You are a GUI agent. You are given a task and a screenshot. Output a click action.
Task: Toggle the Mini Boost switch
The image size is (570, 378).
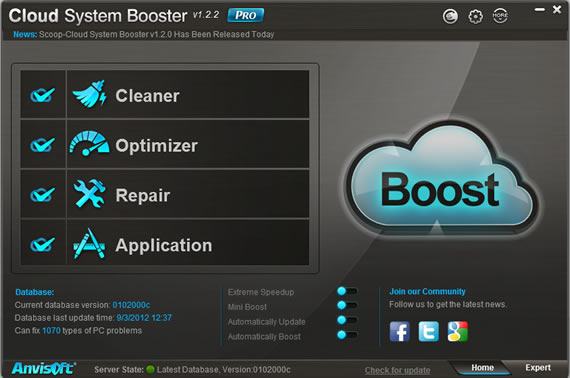tap(348, 305)
